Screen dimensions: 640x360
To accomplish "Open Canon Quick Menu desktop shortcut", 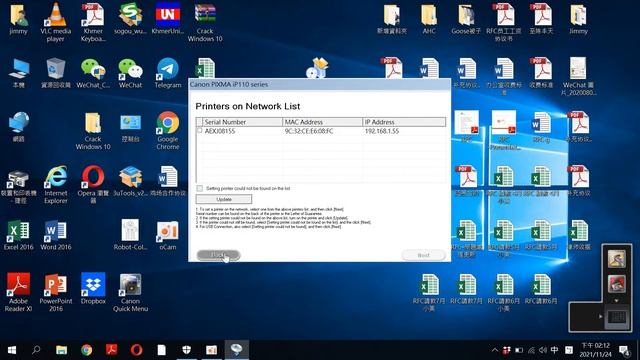I will click(x=130, y=292).
